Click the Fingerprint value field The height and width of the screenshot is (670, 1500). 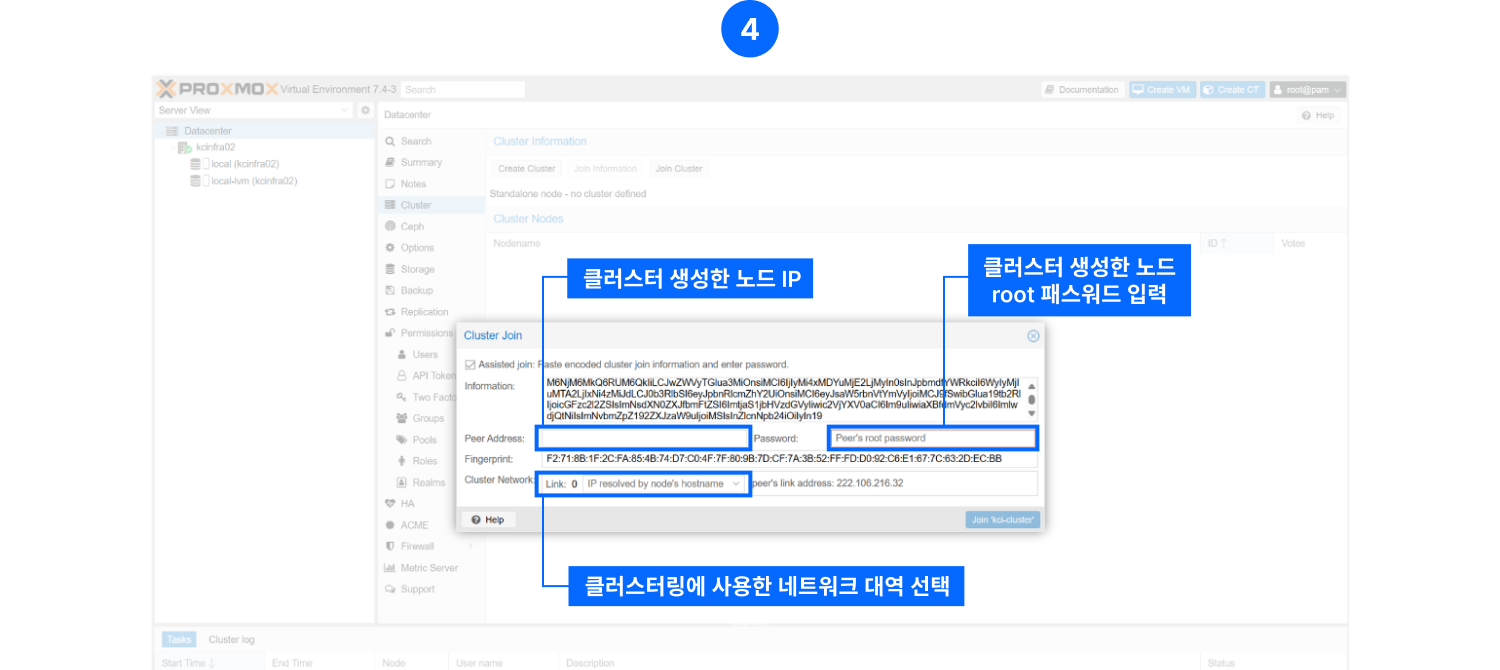tap(790, 459)
